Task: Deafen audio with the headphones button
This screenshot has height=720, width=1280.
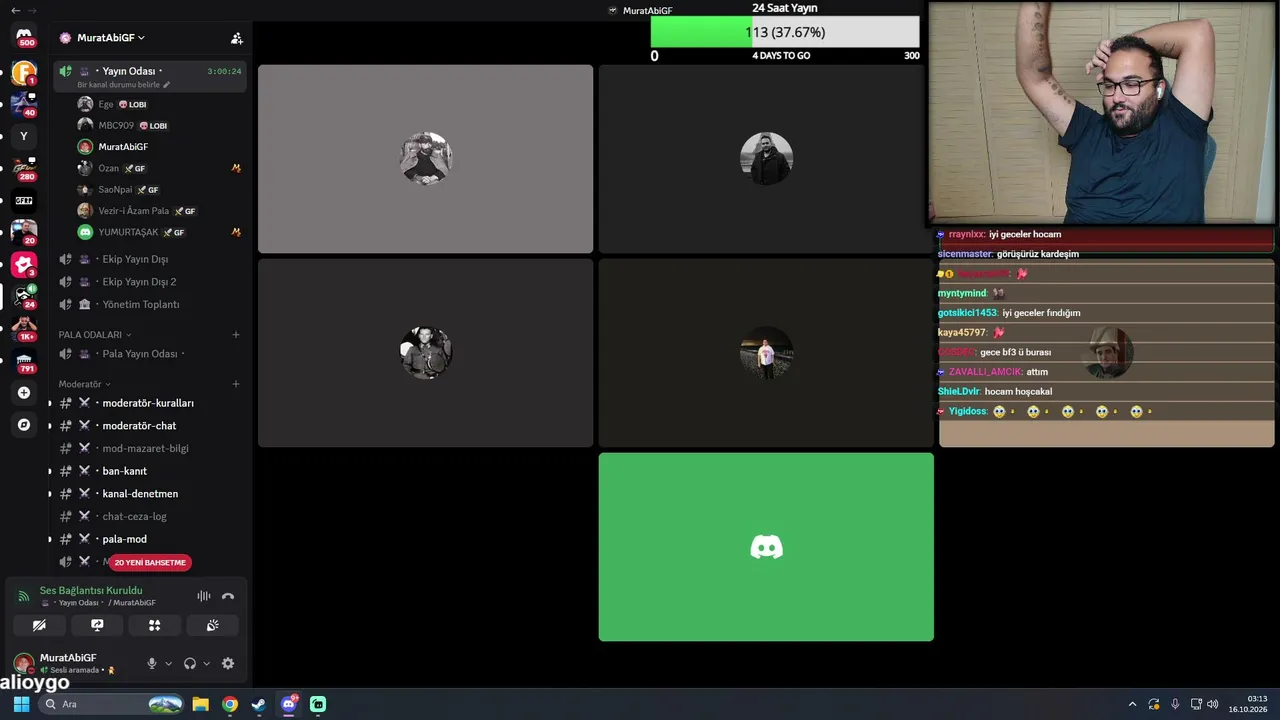Action: (x=190, y=663)
